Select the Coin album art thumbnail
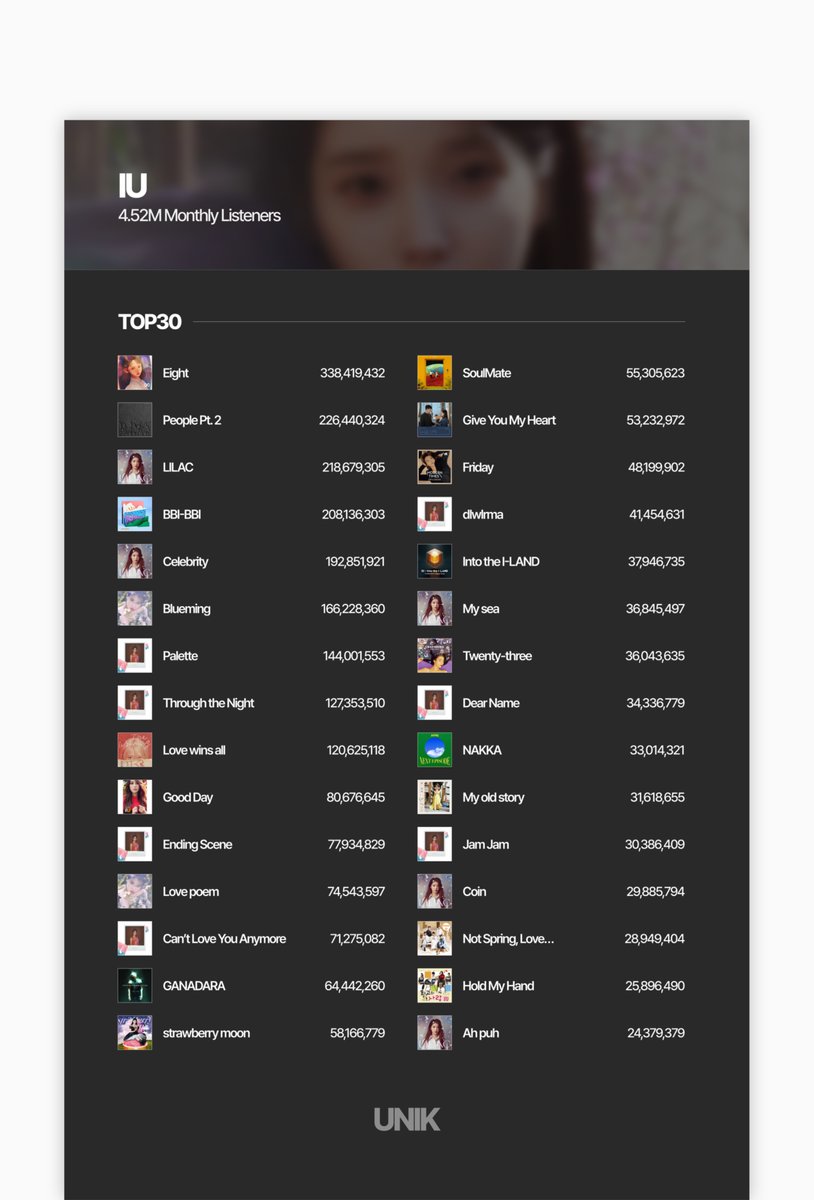Viewport: 814px width, 1200px height. click(x=435, y=891)
